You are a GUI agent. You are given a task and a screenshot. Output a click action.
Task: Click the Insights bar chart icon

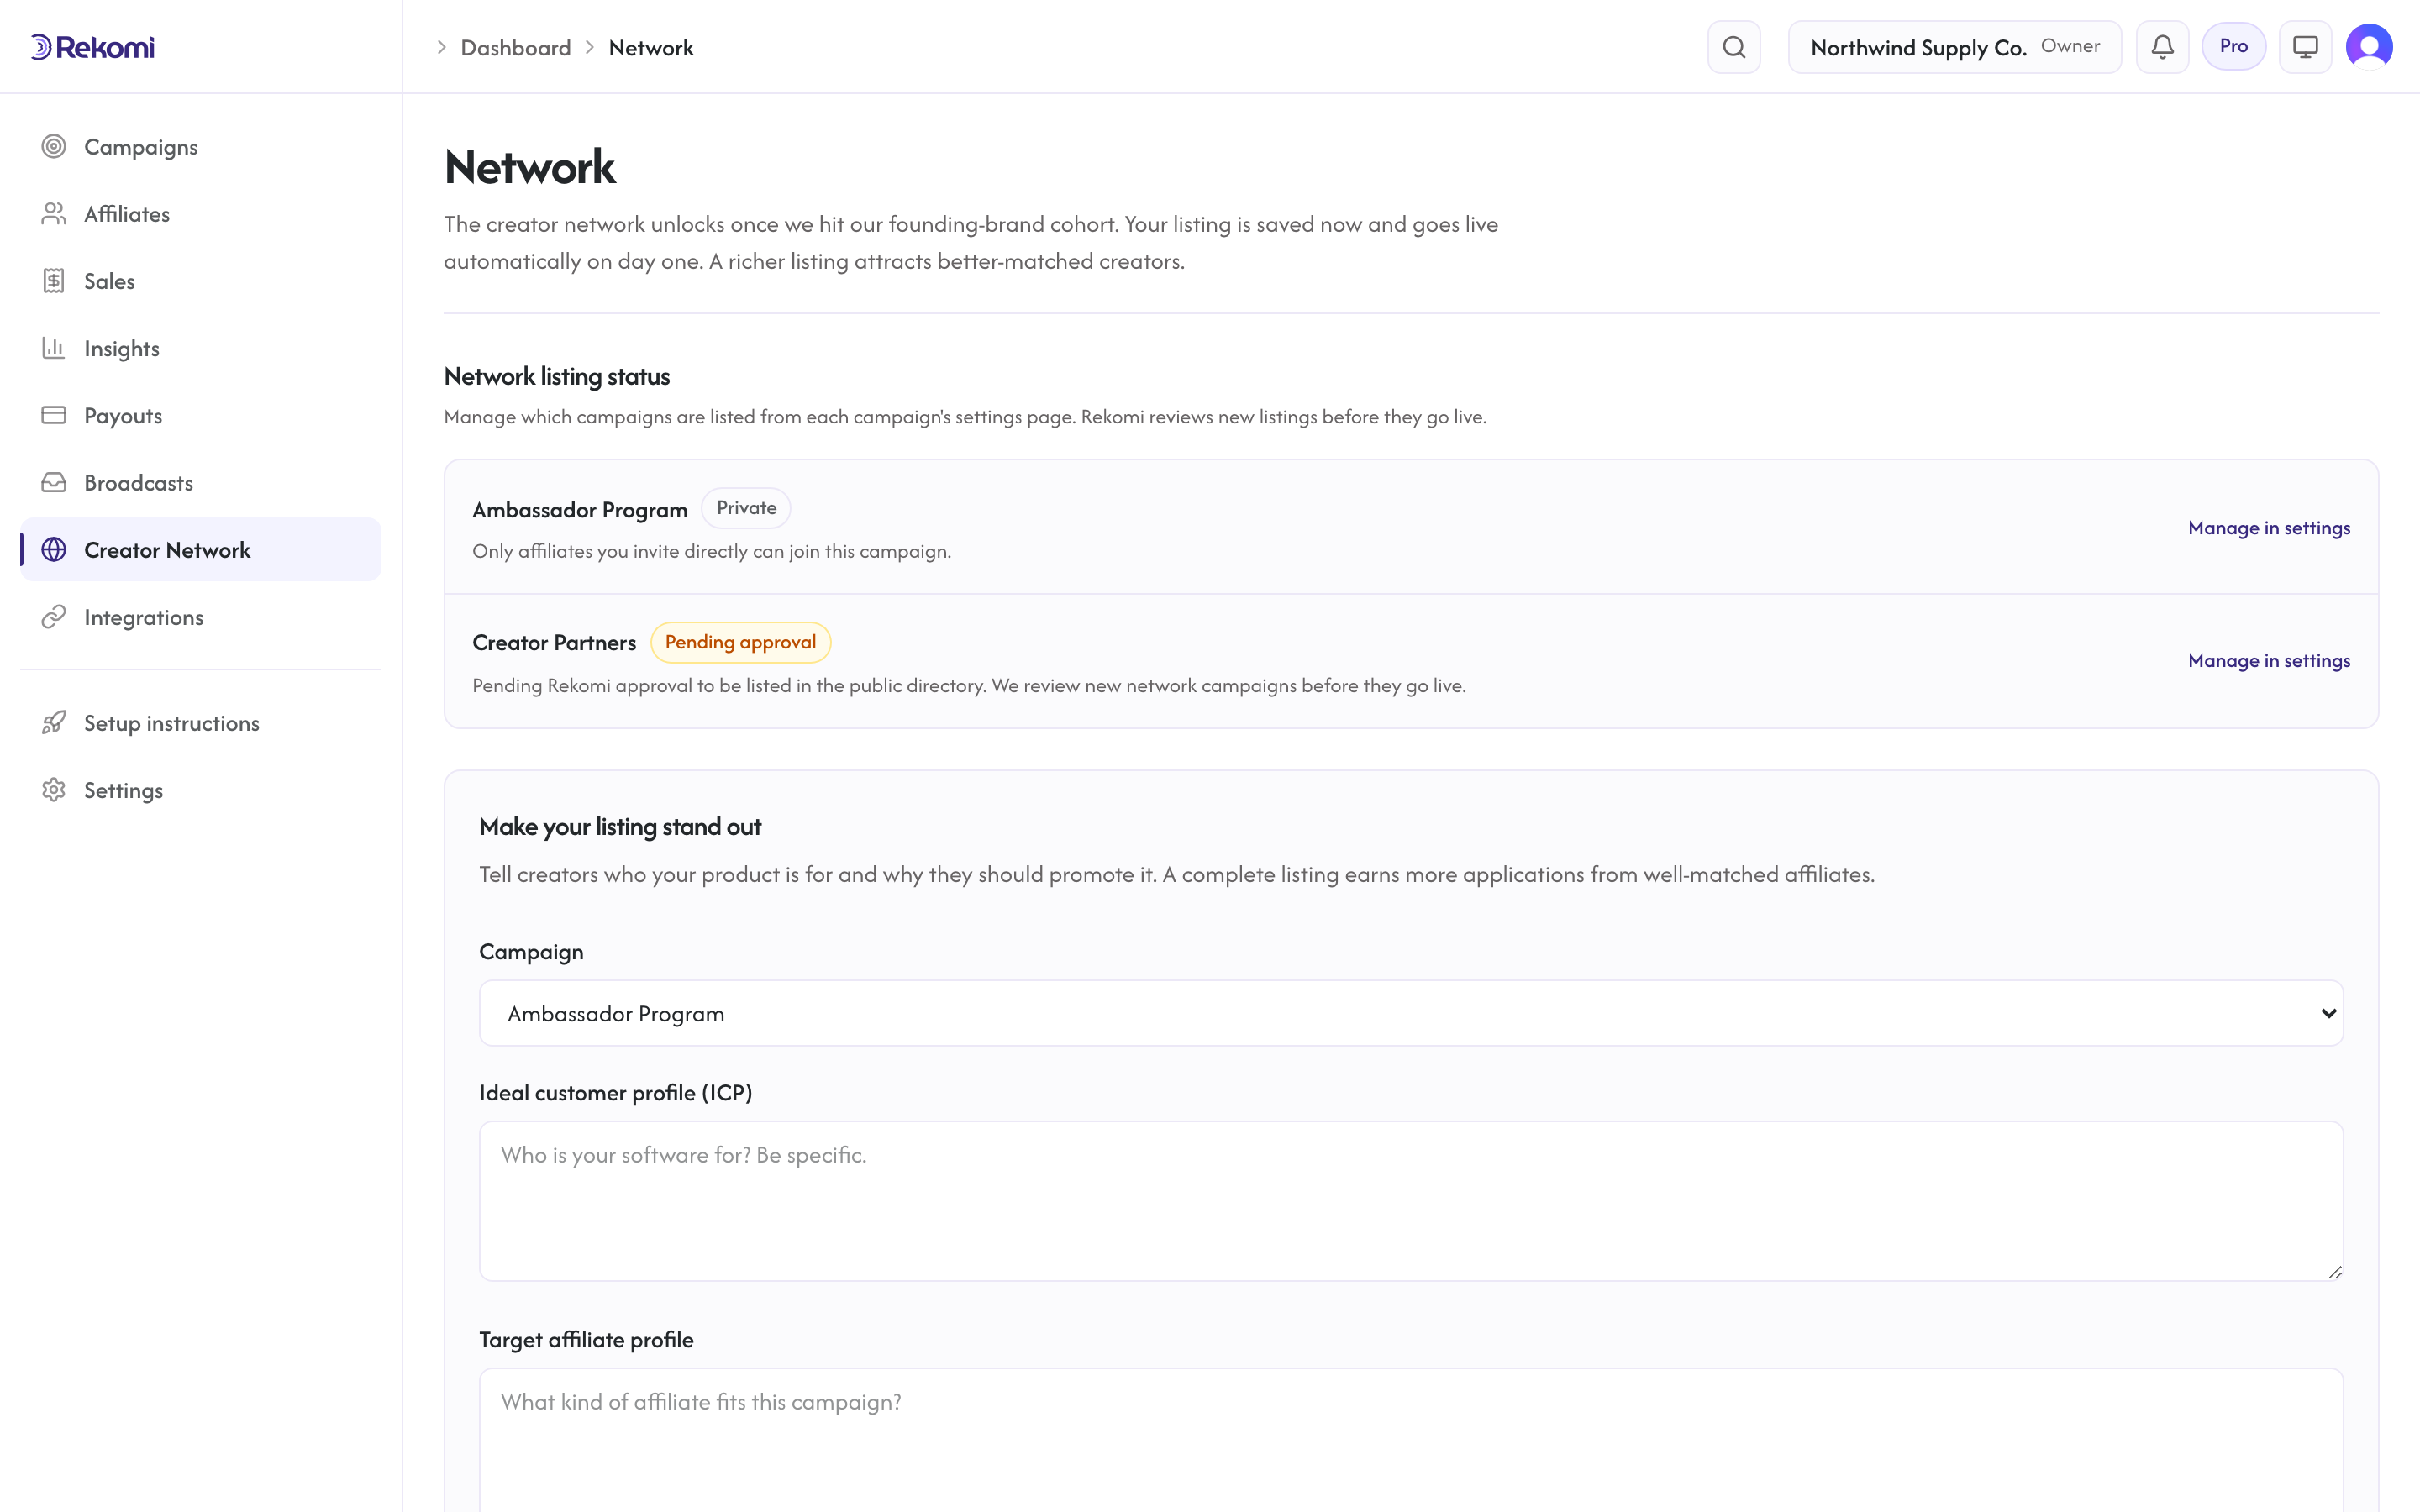tap(54, 348)
